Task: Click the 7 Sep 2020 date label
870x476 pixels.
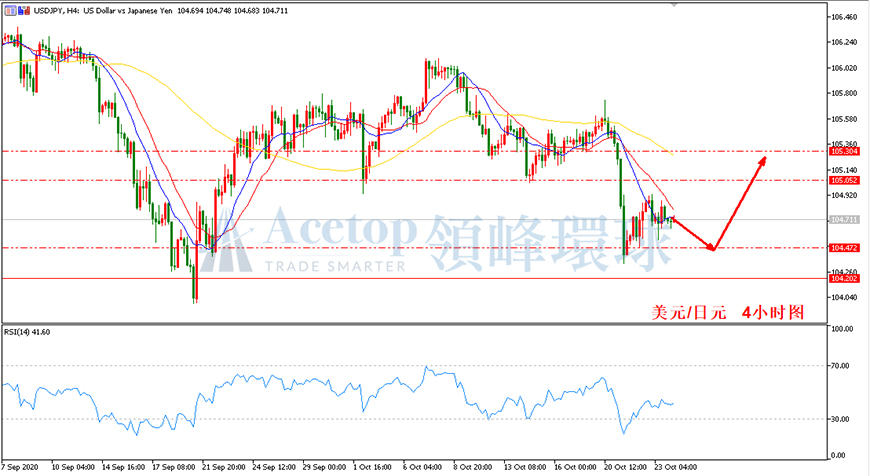Action: pos(21,467)
